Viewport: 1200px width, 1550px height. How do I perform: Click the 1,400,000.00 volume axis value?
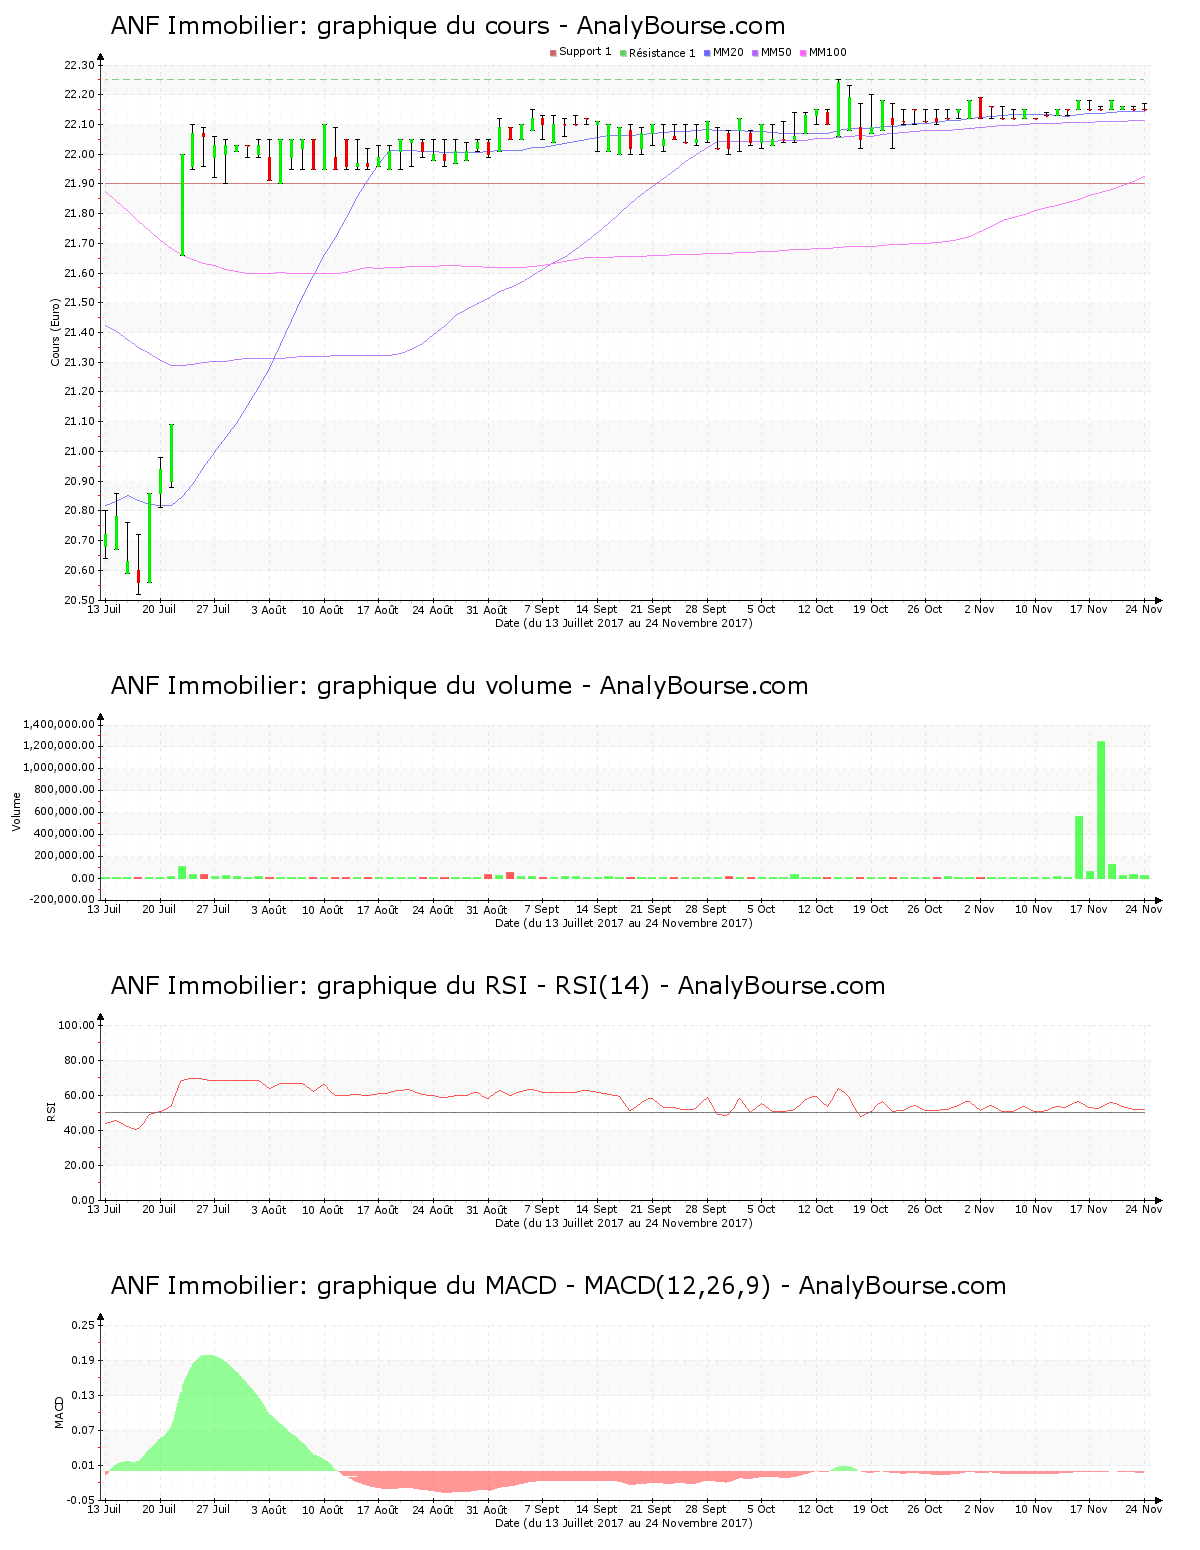tap(58, 724)
